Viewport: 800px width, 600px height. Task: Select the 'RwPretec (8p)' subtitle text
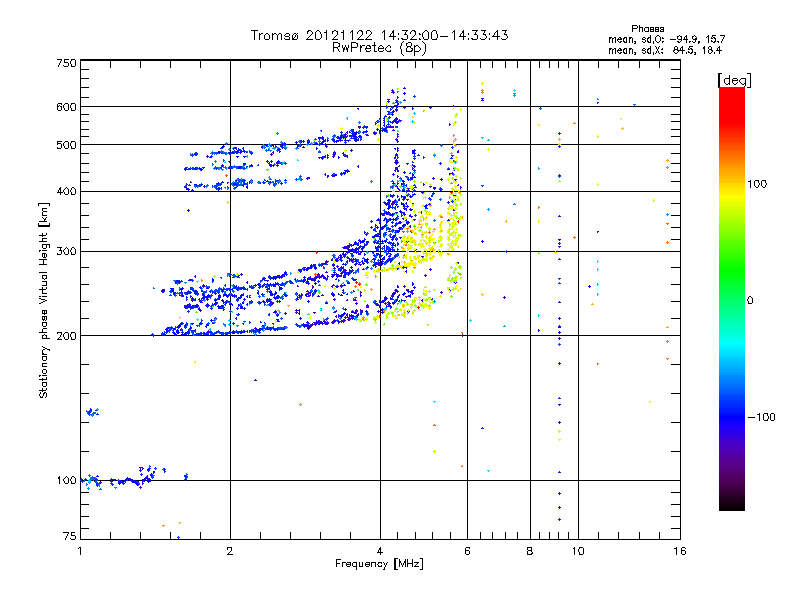coord(379,48)
